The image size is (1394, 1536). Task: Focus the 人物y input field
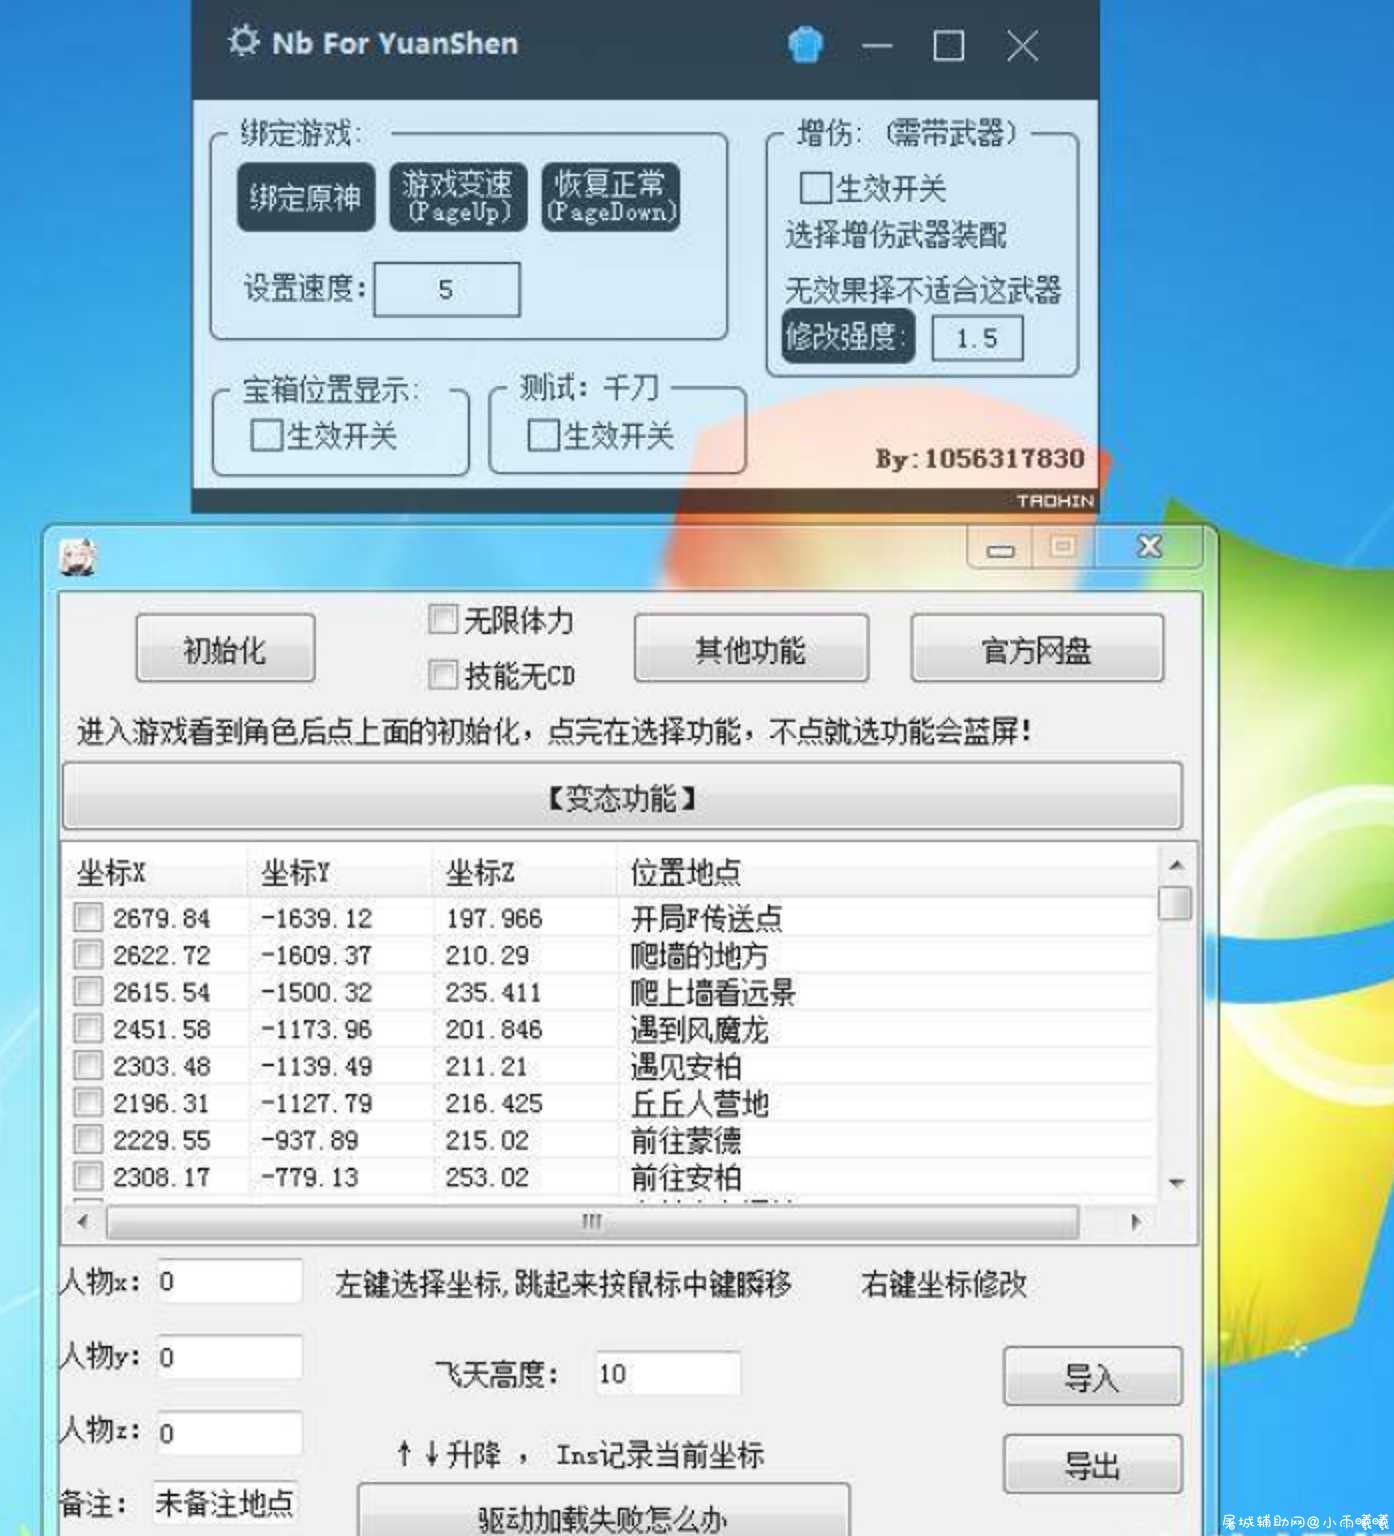[229, 1357]
